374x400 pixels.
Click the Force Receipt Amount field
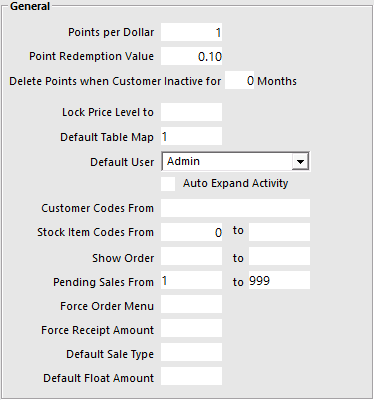(x=191, y=328)
